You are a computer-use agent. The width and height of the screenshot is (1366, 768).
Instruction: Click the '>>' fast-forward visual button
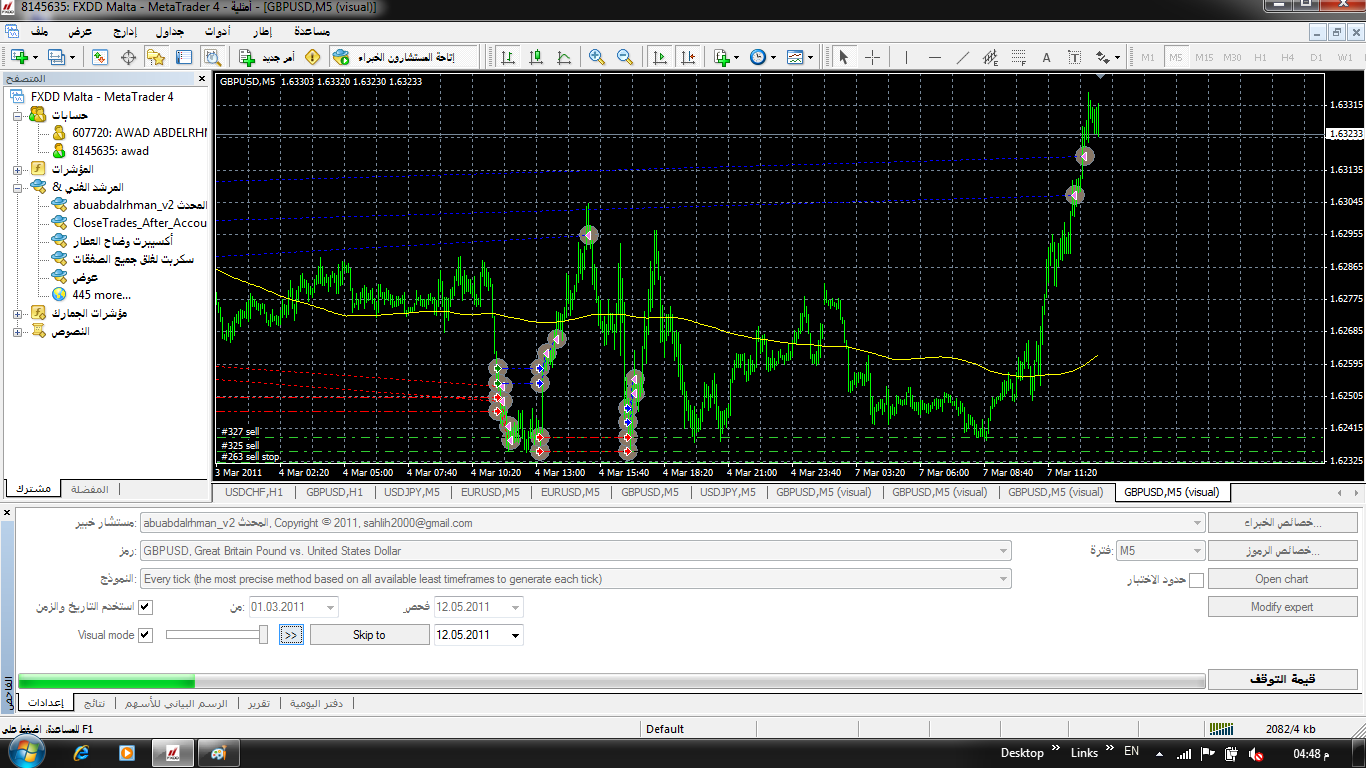pyautogui.click(x=291, y=635)
